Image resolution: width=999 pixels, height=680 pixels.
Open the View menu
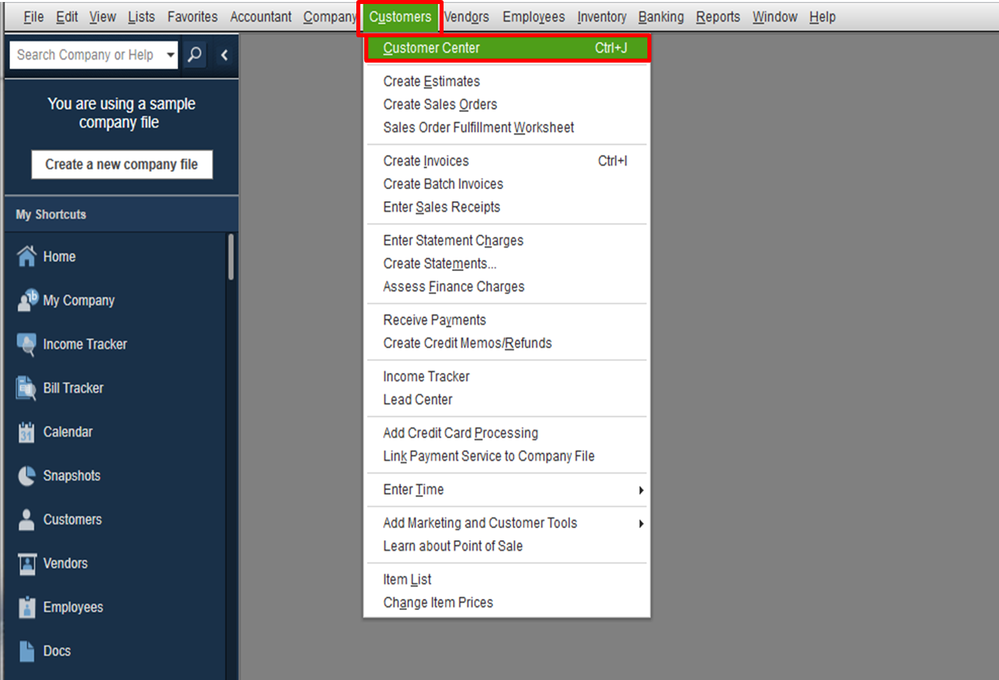click(x=103, y=17)
